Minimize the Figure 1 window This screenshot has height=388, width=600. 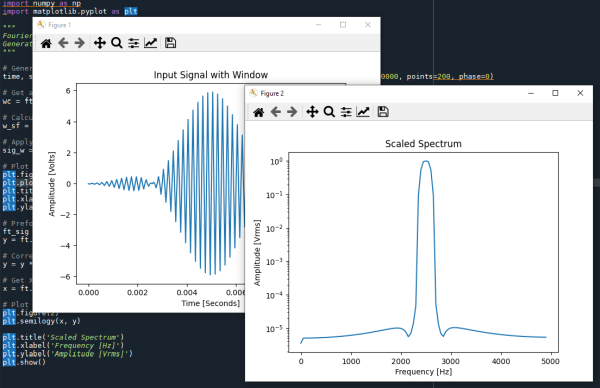point(318,24)
